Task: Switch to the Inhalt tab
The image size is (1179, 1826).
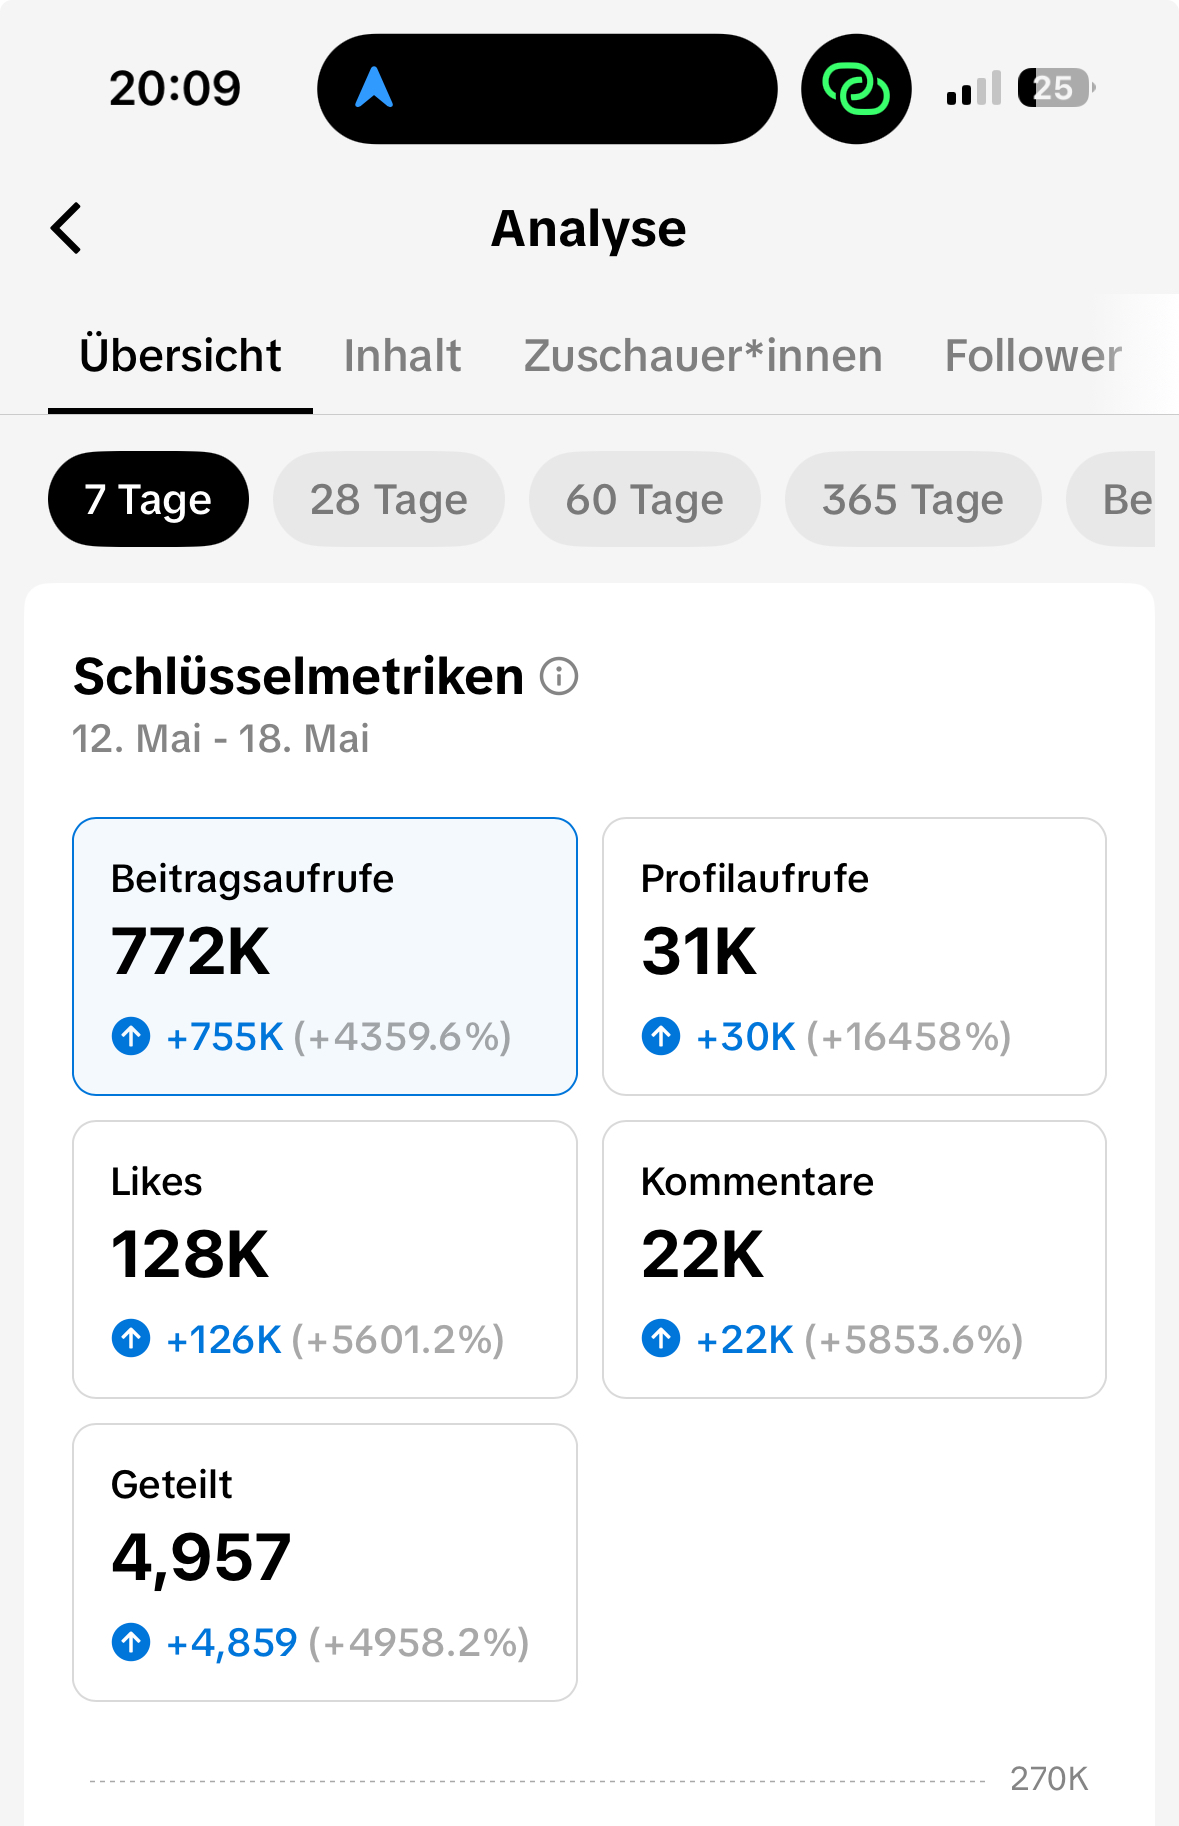Action: [x=402, y=356]
